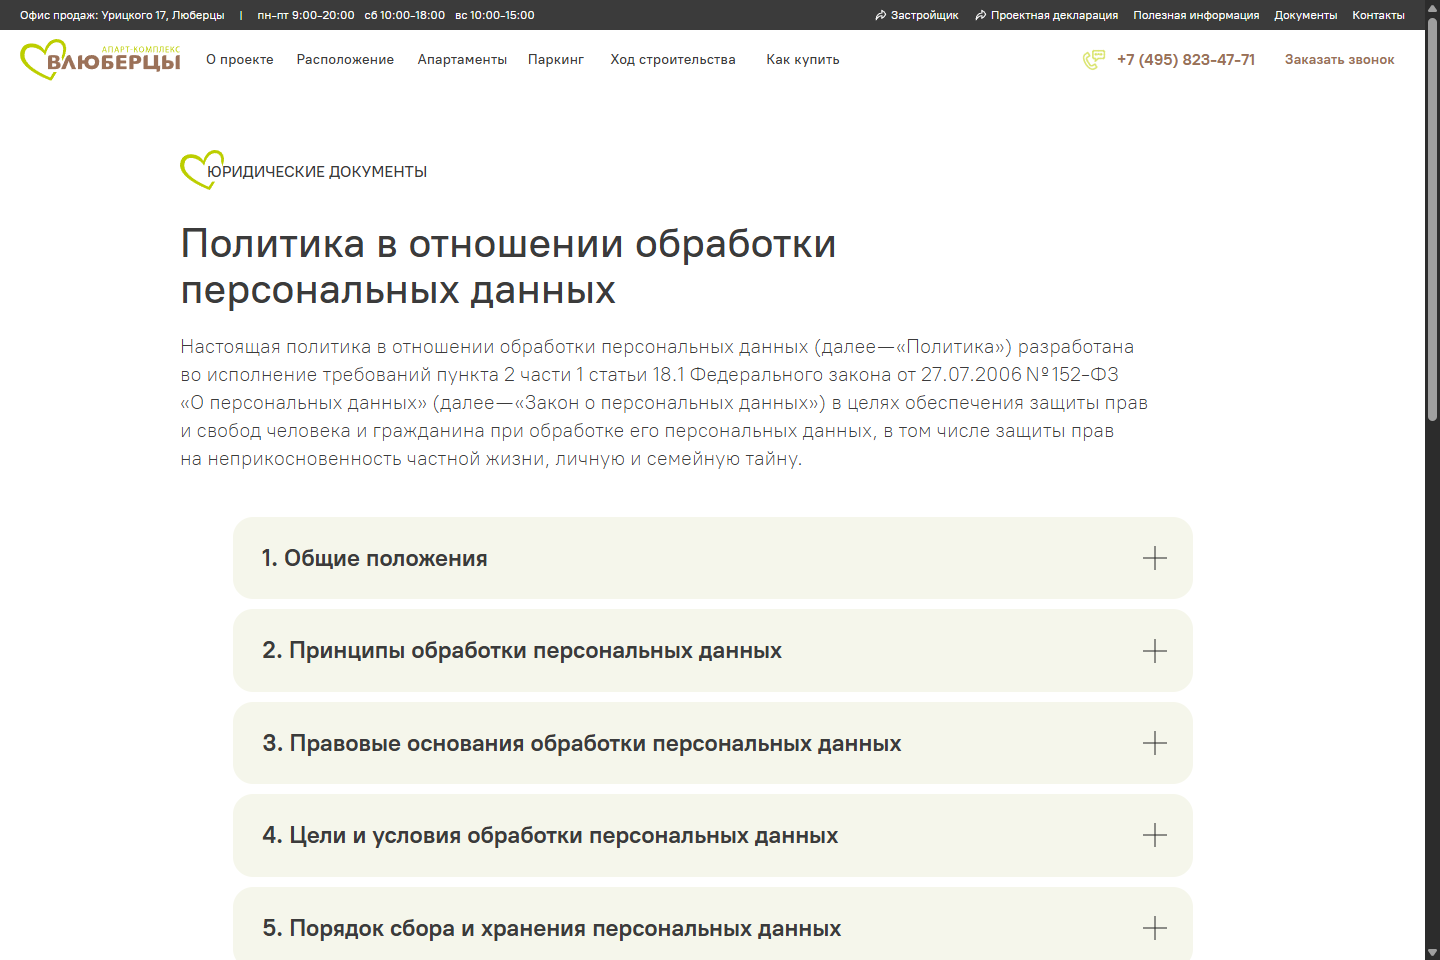Click the plus icon on Общие положения

pos(1155,558)
